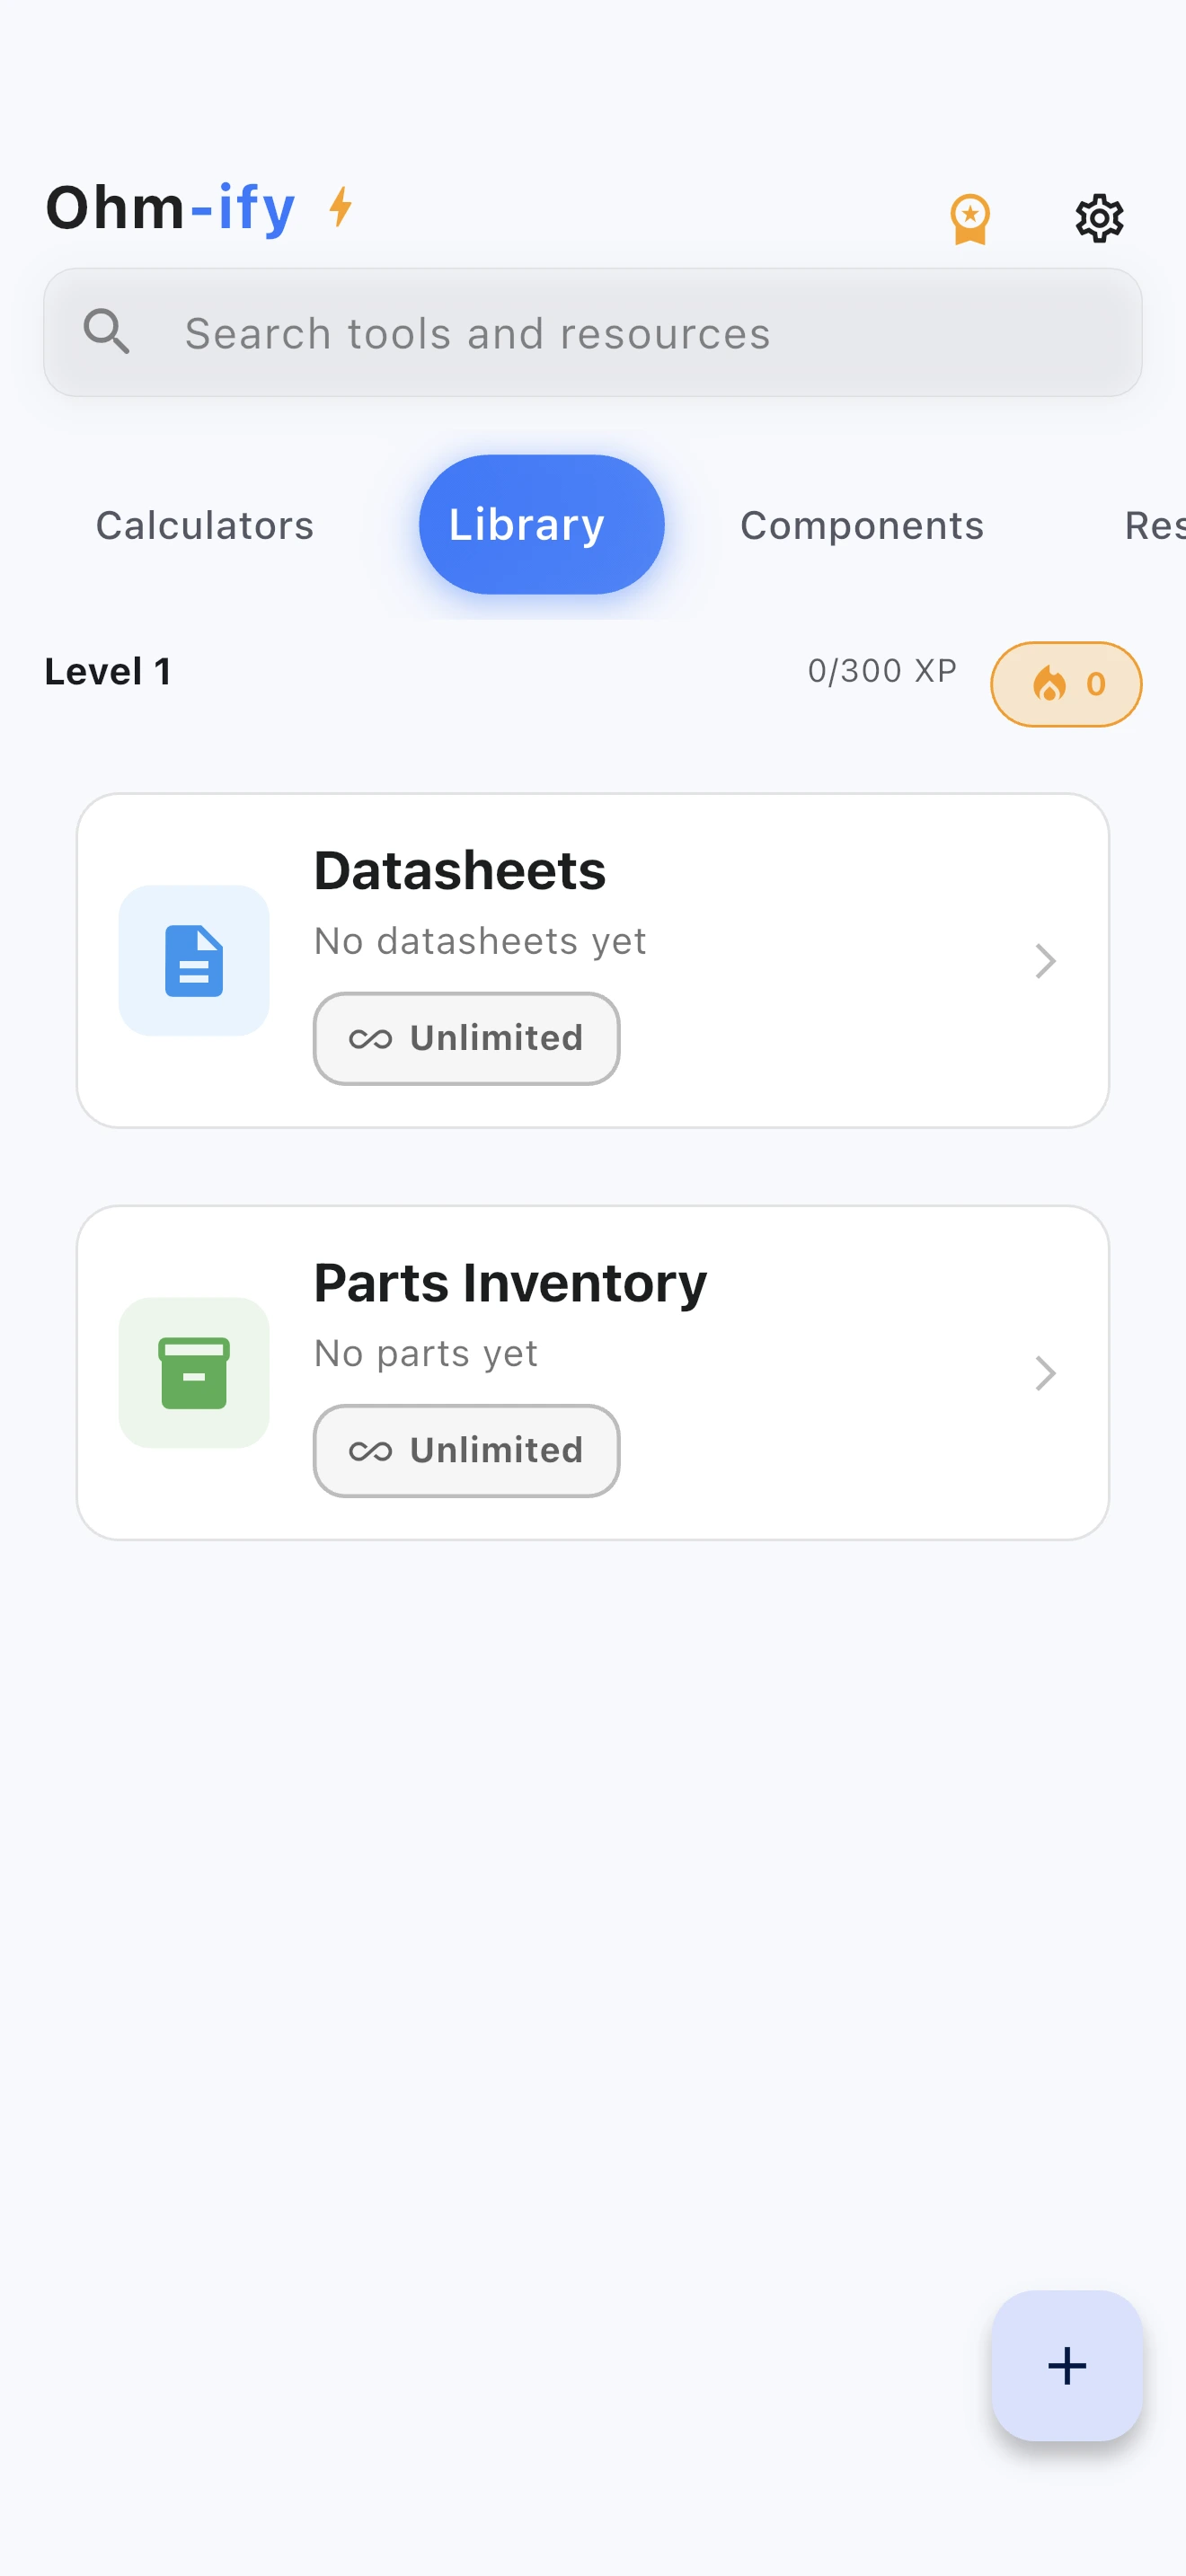Open the achievements medal icon
Viewport: 1186px width, 2576px height.
969,217
